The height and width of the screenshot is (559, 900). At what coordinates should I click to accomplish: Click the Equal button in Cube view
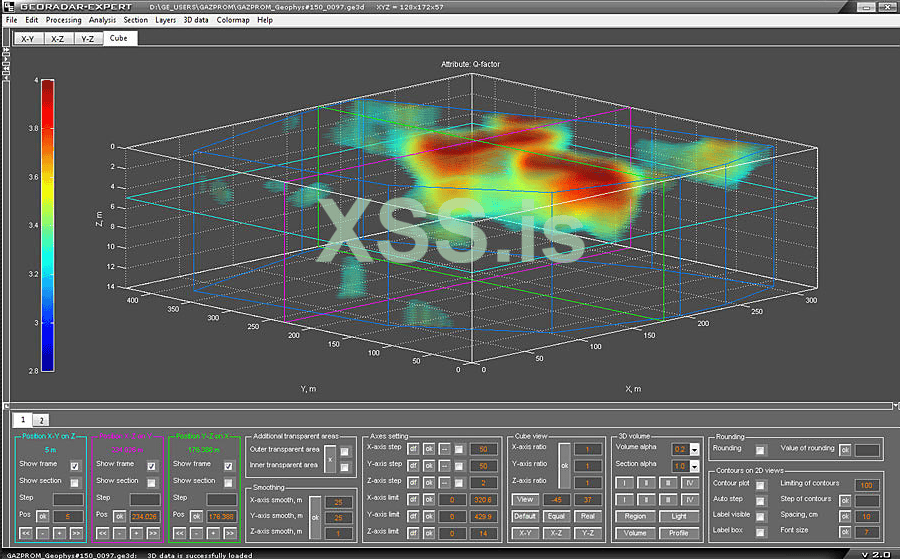[558, 516]
